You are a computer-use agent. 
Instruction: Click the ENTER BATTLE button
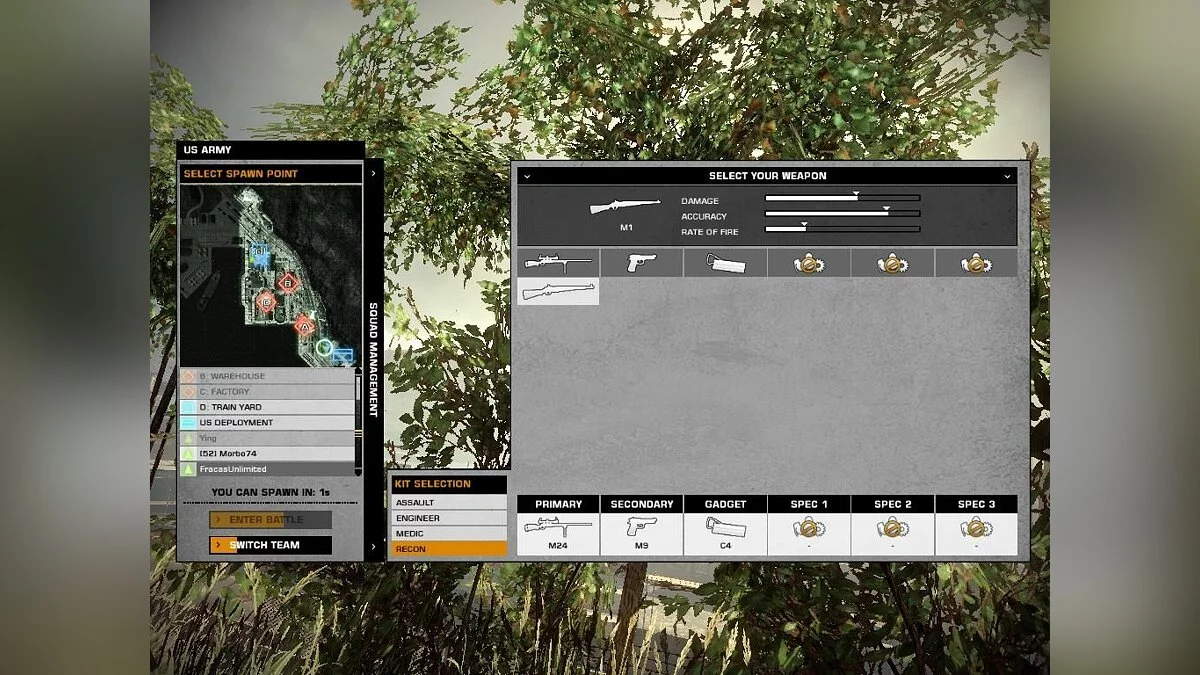pyautogui.click(x=270, y=520)
